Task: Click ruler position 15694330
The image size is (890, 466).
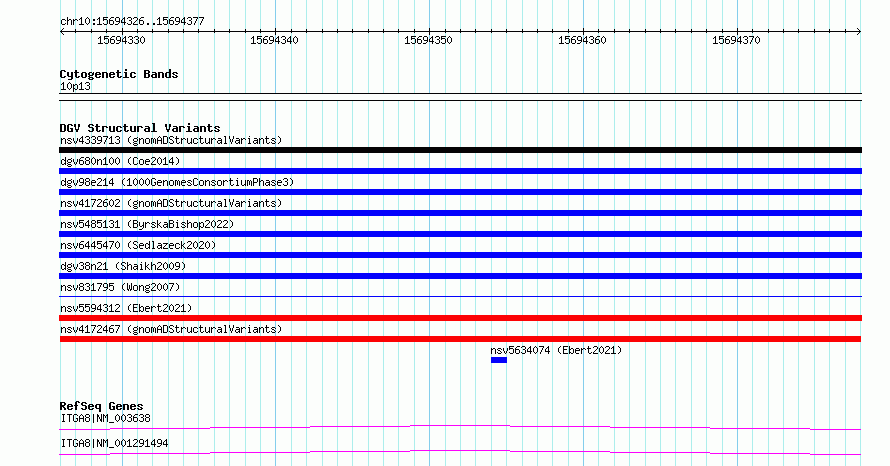Action: click(x=121, y=40)
